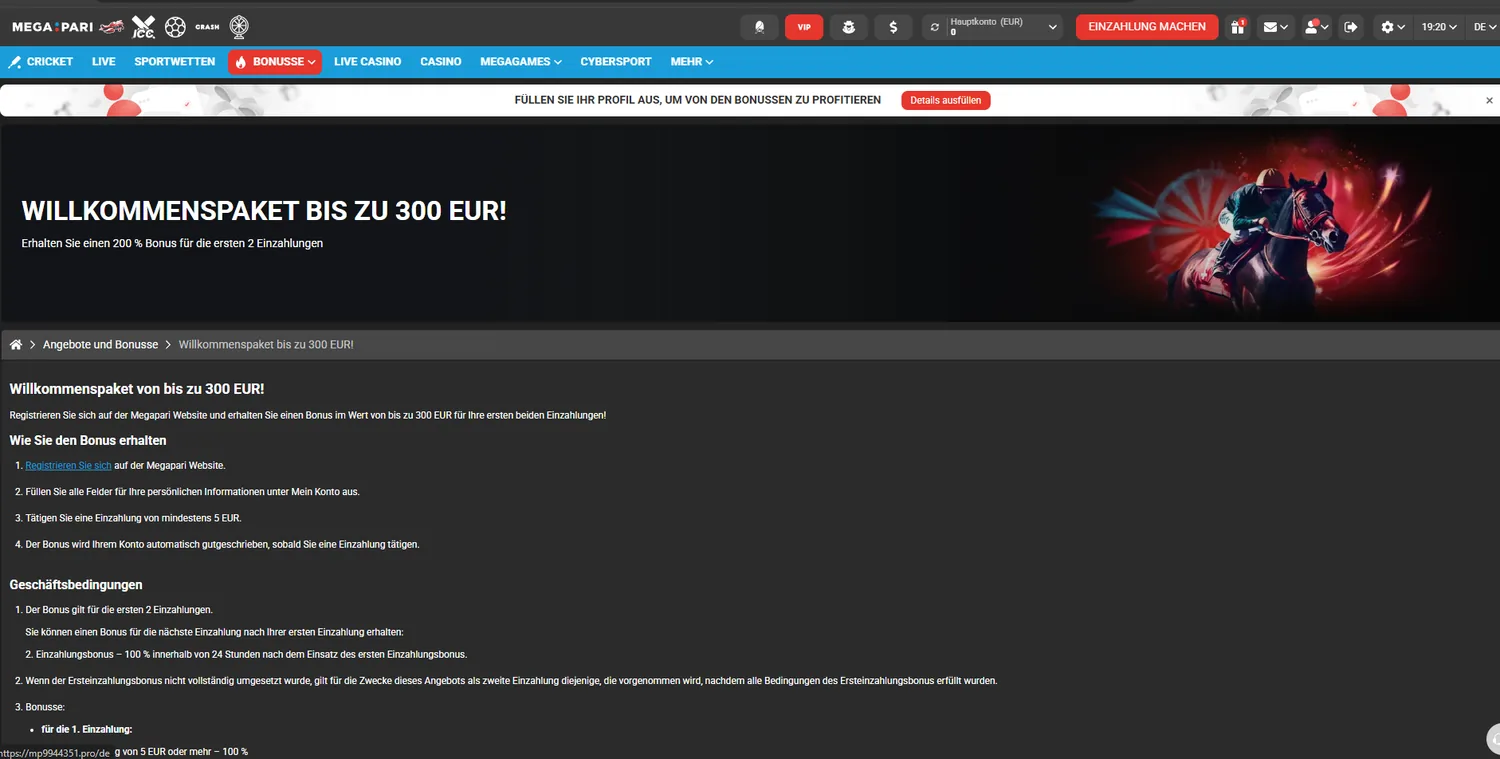
Task: Open the gift box icon with notification
Action: [x=1238, y=27]
